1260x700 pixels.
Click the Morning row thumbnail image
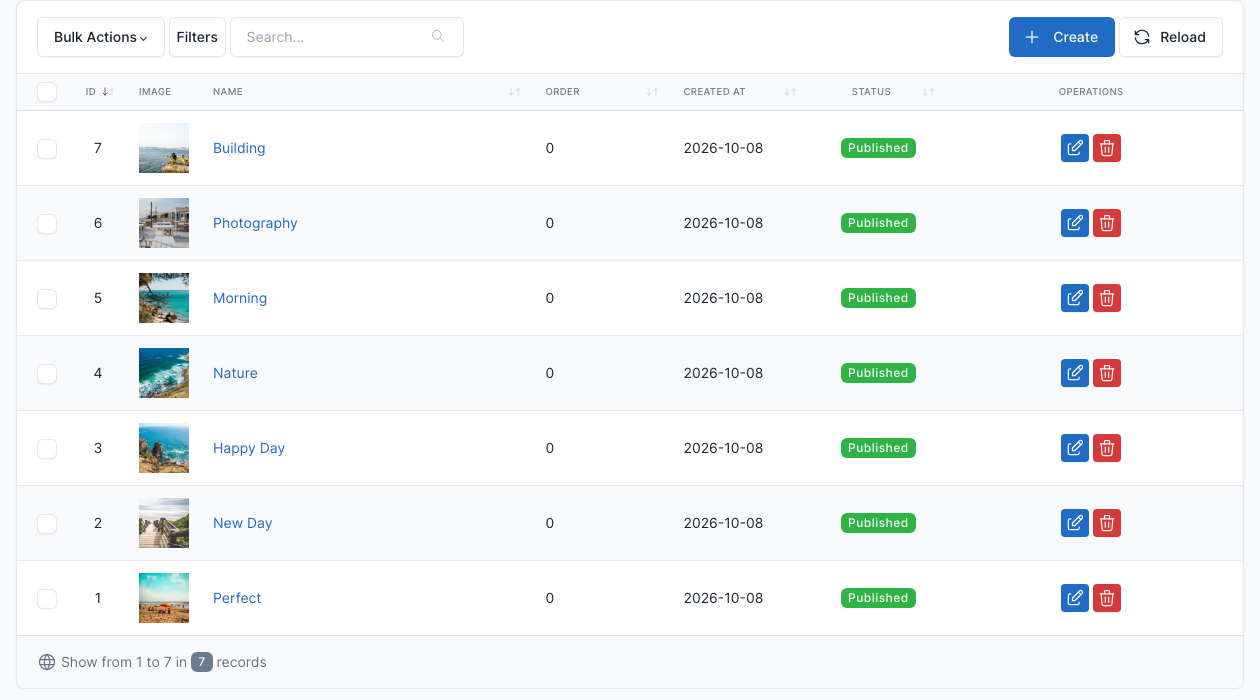(164, 298)
